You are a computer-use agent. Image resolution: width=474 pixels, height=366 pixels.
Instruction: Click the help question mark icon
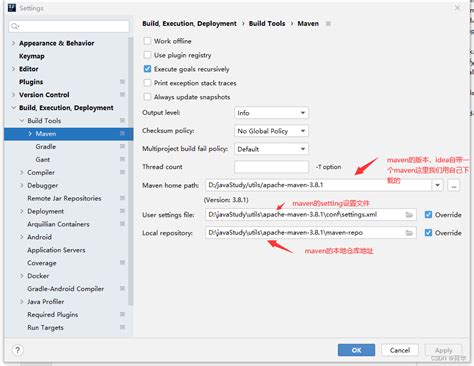(x=18, y=350)
